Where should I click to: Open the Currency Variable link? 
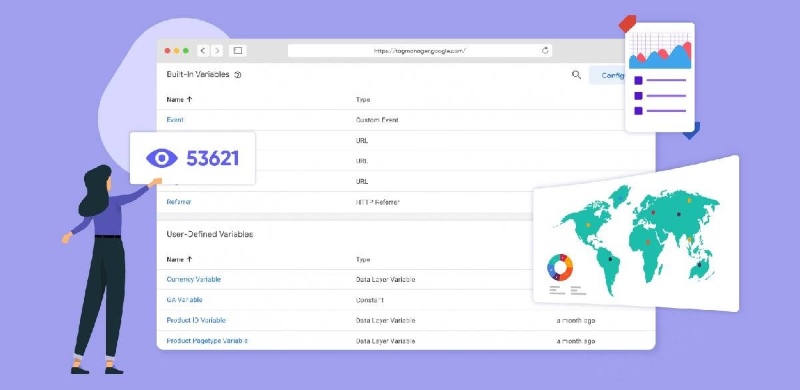[x=193, y=280]
